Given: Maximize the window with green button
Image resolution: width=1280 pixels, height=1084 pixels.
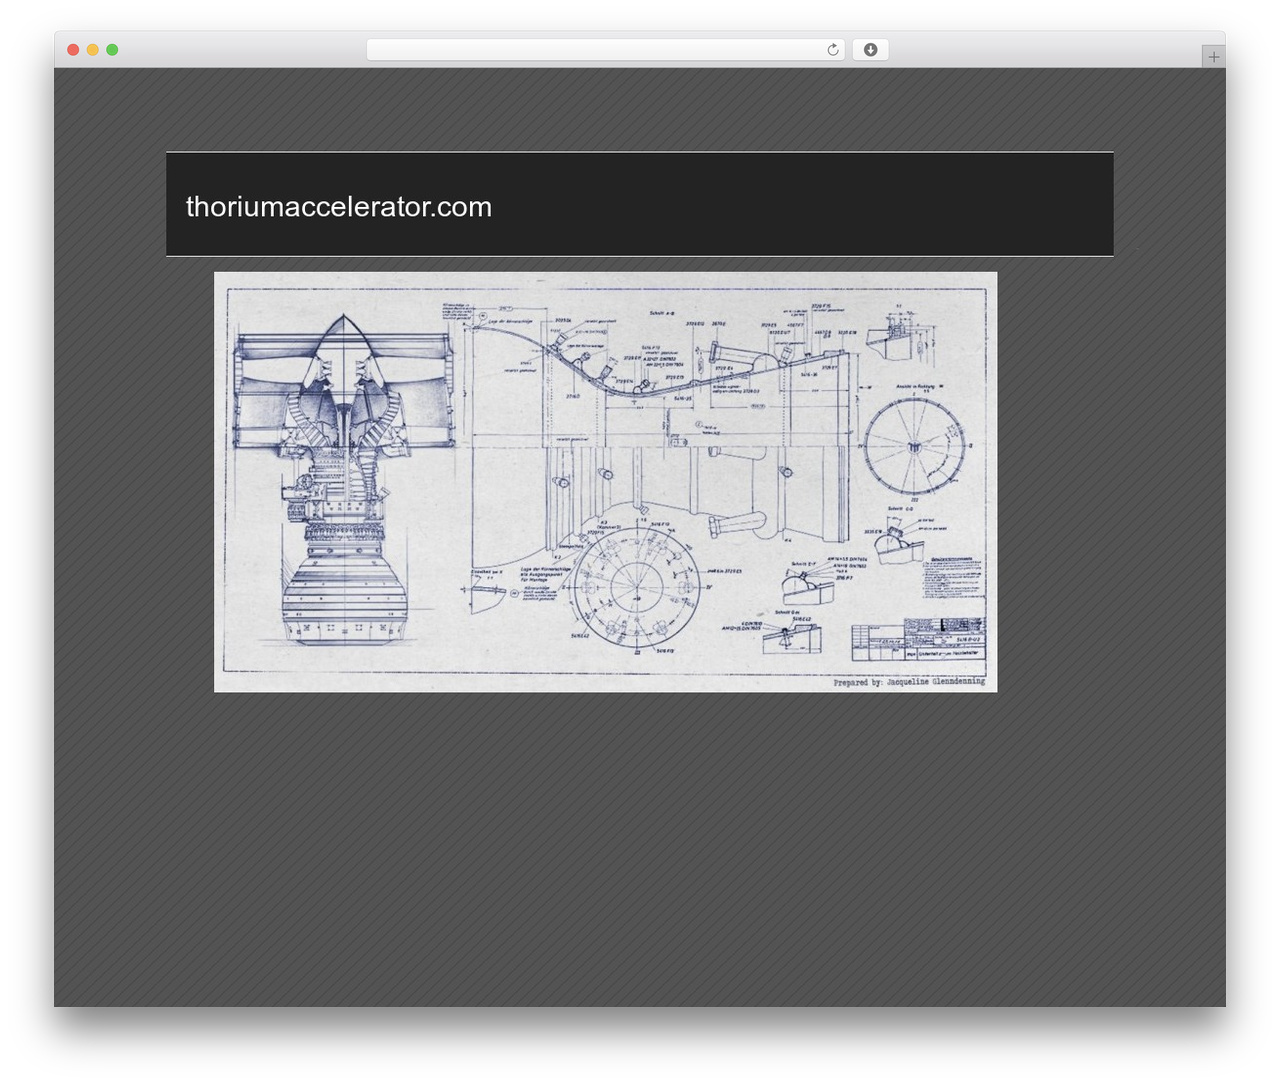Looking at the screenshot, I should (x=112, y=50).
